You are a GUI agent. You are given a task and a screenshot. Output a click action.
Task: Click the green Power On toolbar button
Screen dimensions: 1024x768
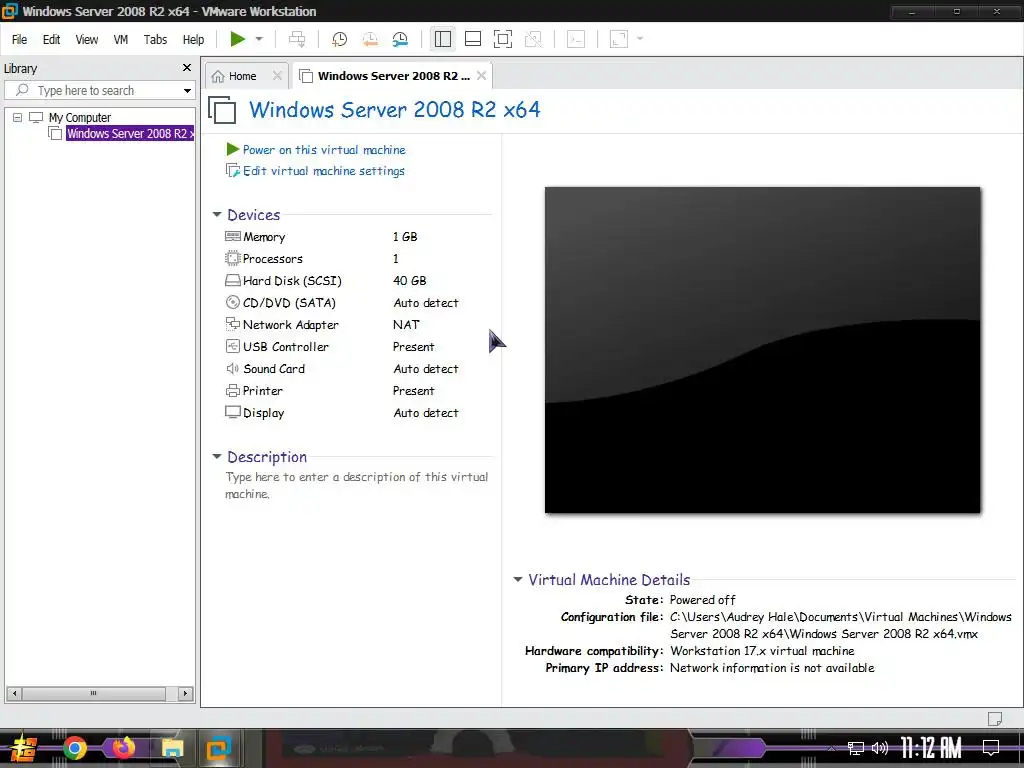237,39
